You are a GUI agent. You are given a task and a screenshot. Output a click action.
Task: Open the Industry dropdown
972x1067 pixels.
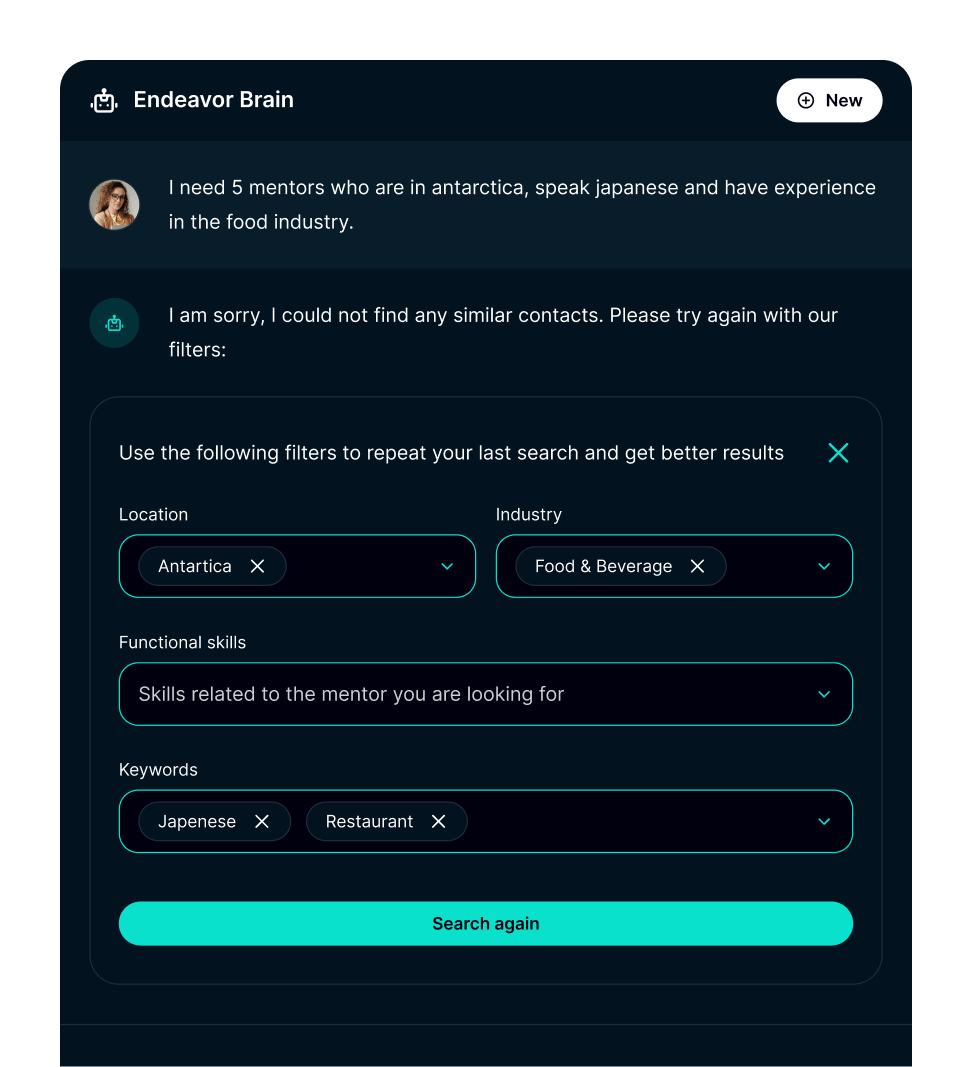pos(824,566)
